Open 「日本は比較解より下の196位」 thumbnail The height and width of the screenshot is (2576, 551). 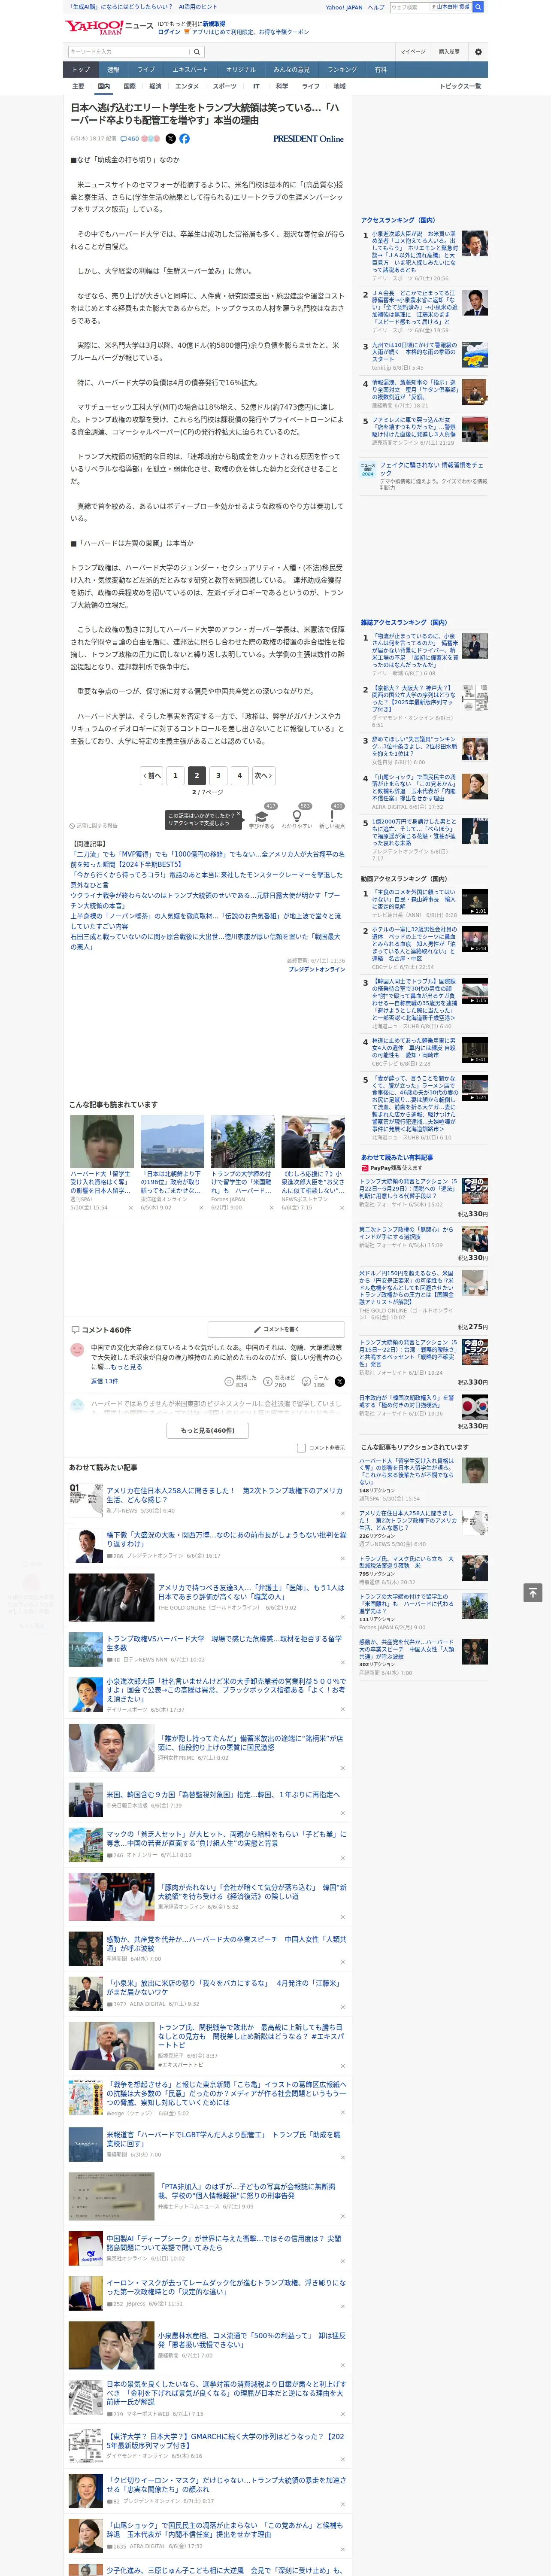pos(172,1142)
